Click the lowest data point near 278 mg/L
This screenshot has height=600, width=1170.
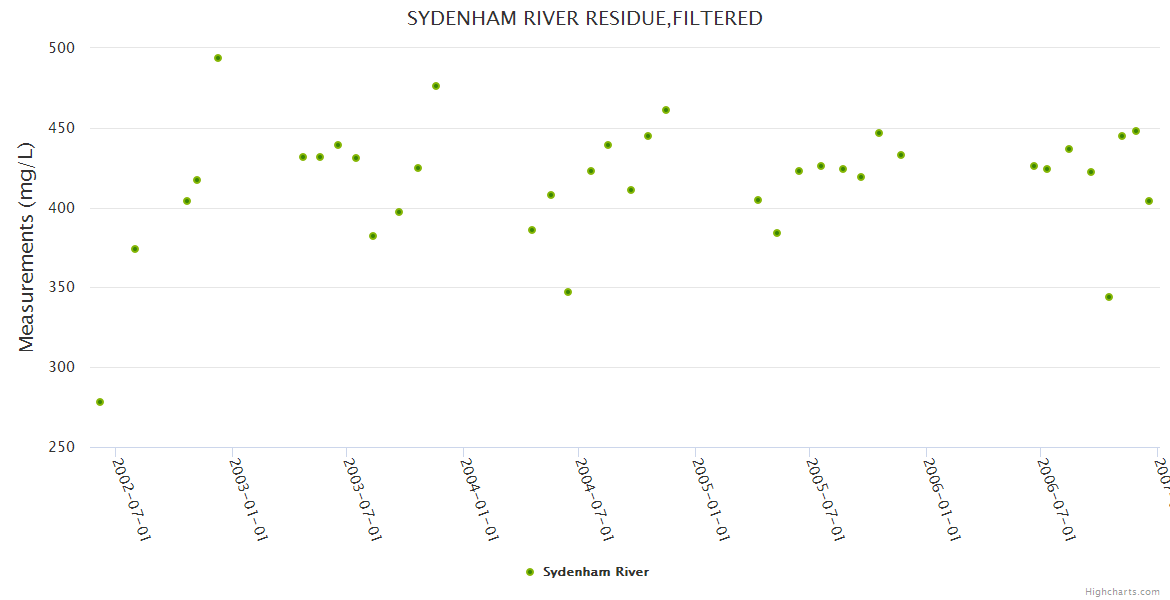(100, 402)
